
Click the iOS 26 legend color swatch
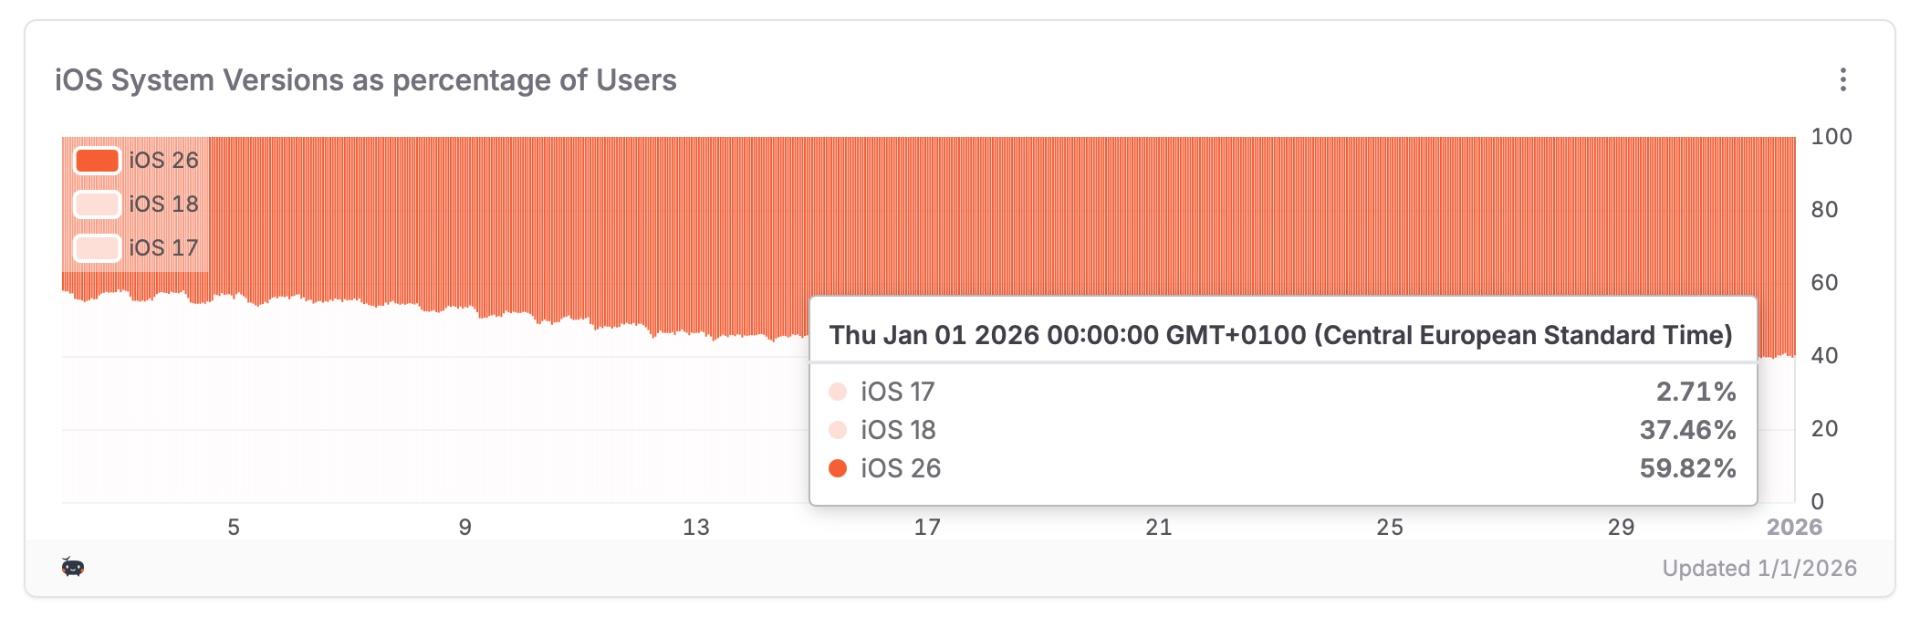(x=97, y=160)
